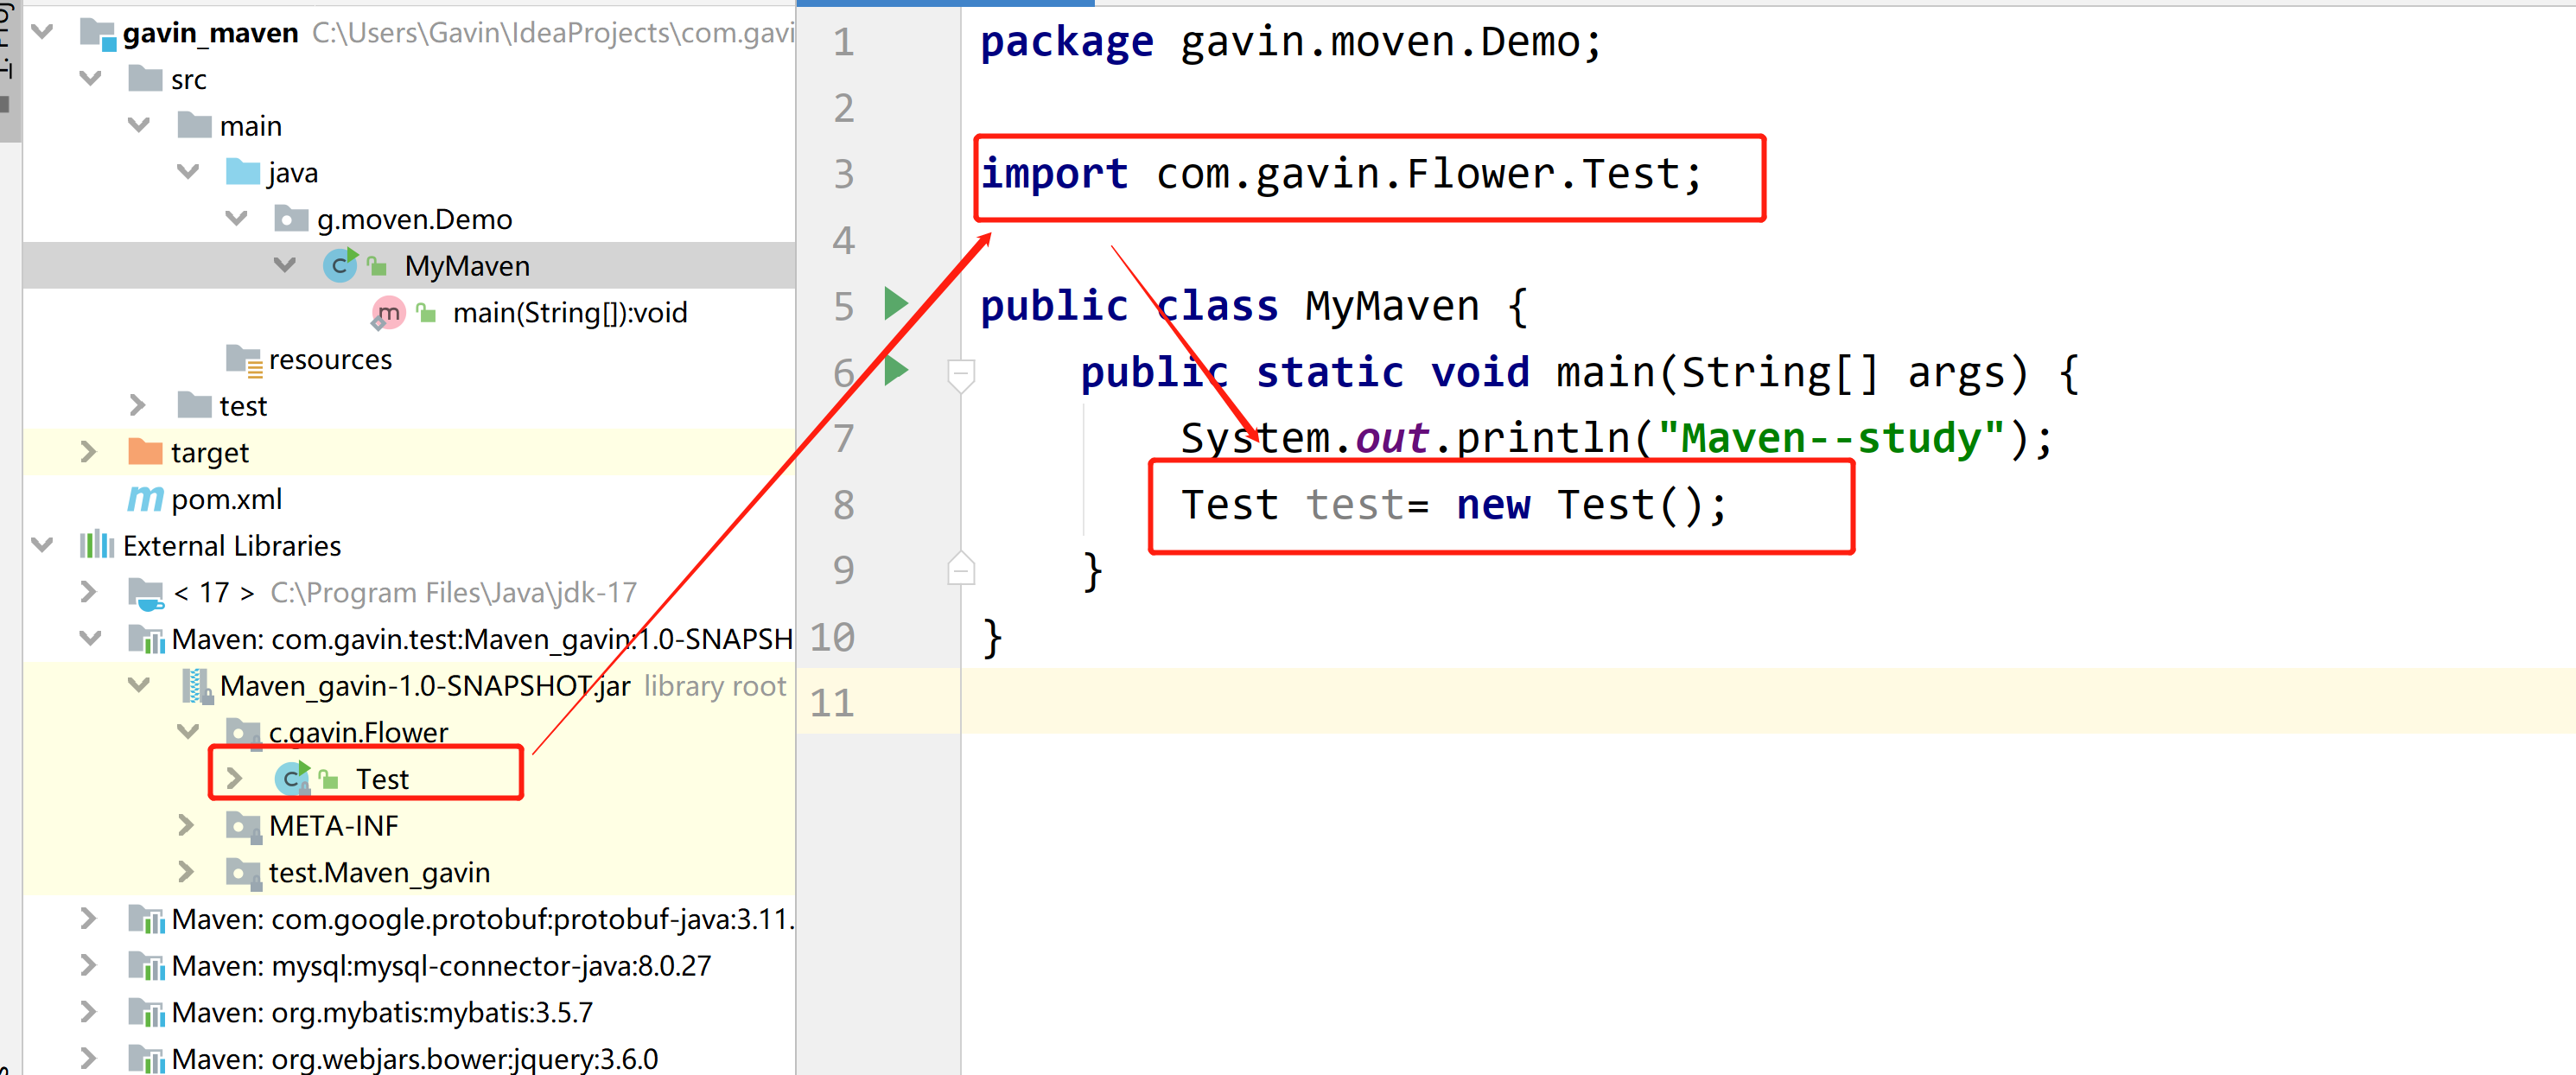2576x1075 pixels.
Task: Click the Maven_gavin-1.0-SNAPSHOT.jar archive icon
Action: [196, 686]
